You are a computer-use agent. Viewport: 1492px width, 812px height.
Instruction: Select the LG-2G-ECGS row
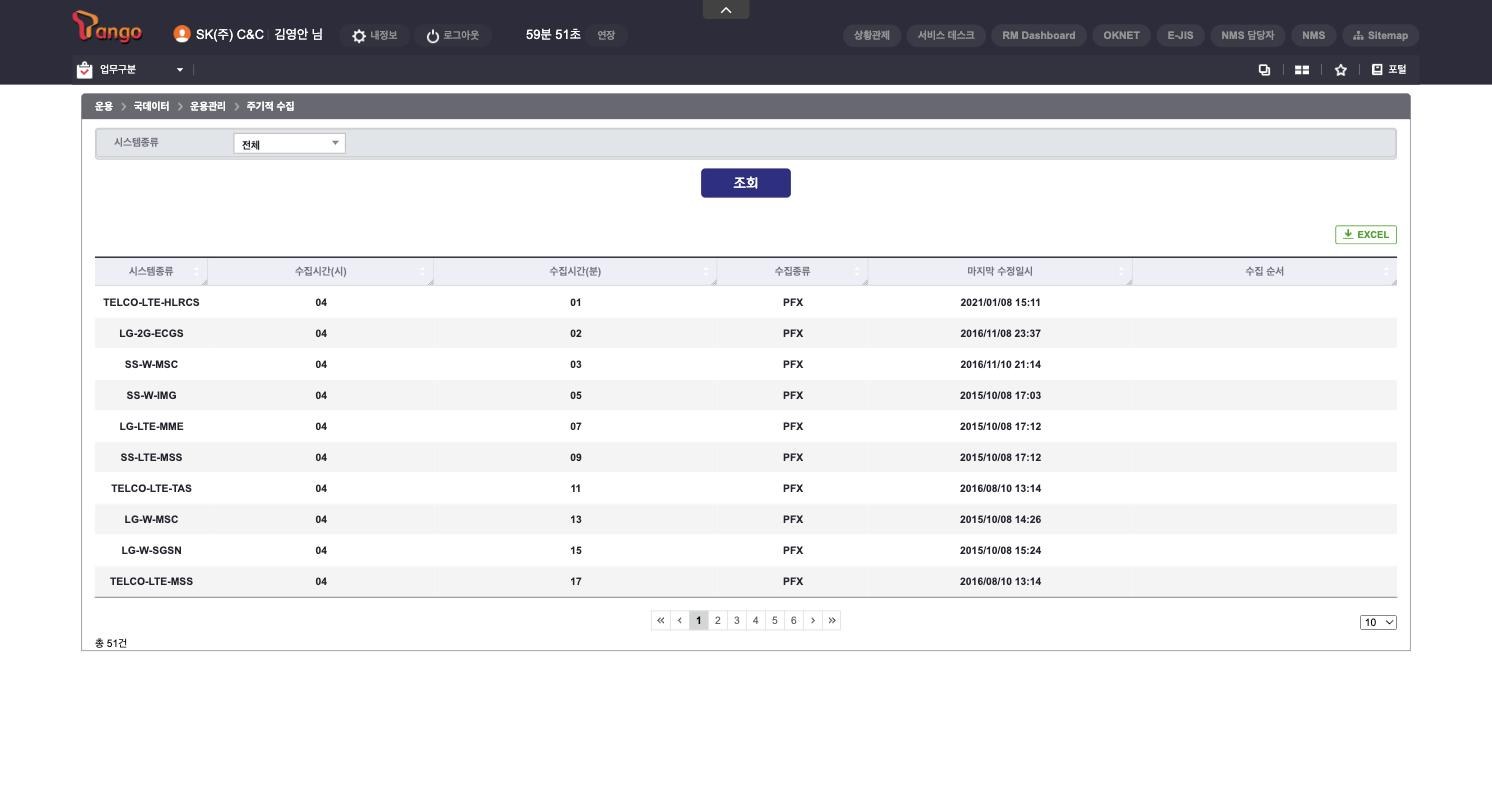point(746,333)
